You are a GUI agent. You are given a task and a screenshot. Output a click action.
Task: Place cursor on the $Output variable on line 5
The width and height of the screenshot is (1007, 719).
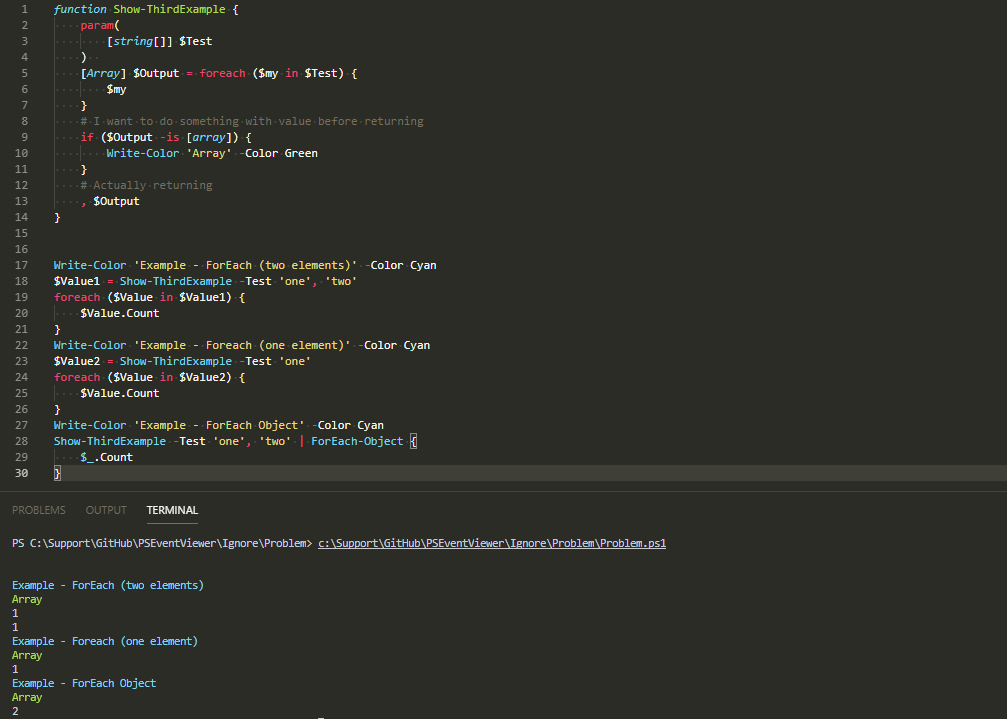155,72
